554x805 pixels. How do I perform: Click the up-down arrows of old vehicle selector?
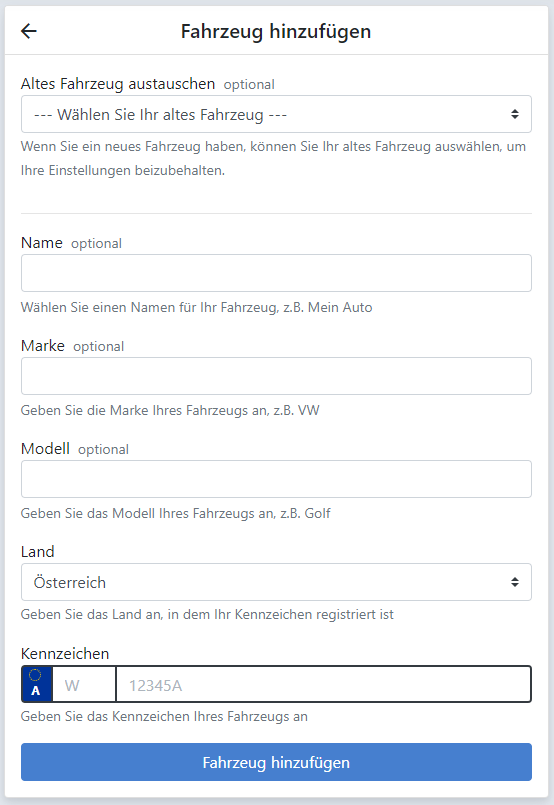coord(514,114)
